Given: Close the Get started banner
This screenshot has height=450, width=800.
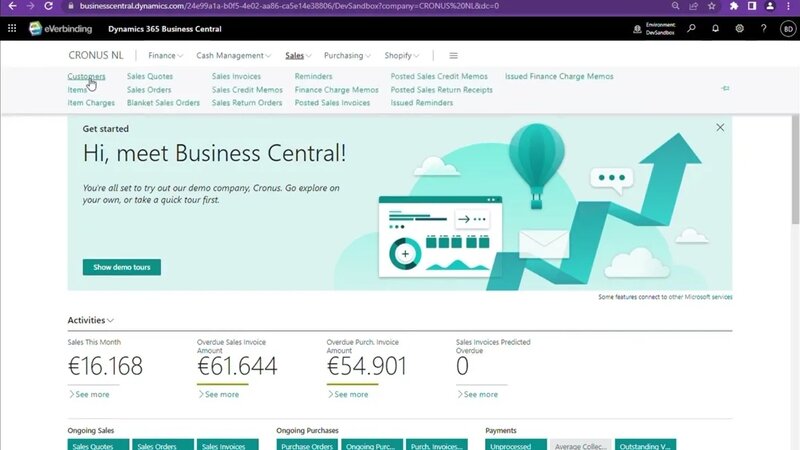Looking at the screenshot, I should coord(720,128).
